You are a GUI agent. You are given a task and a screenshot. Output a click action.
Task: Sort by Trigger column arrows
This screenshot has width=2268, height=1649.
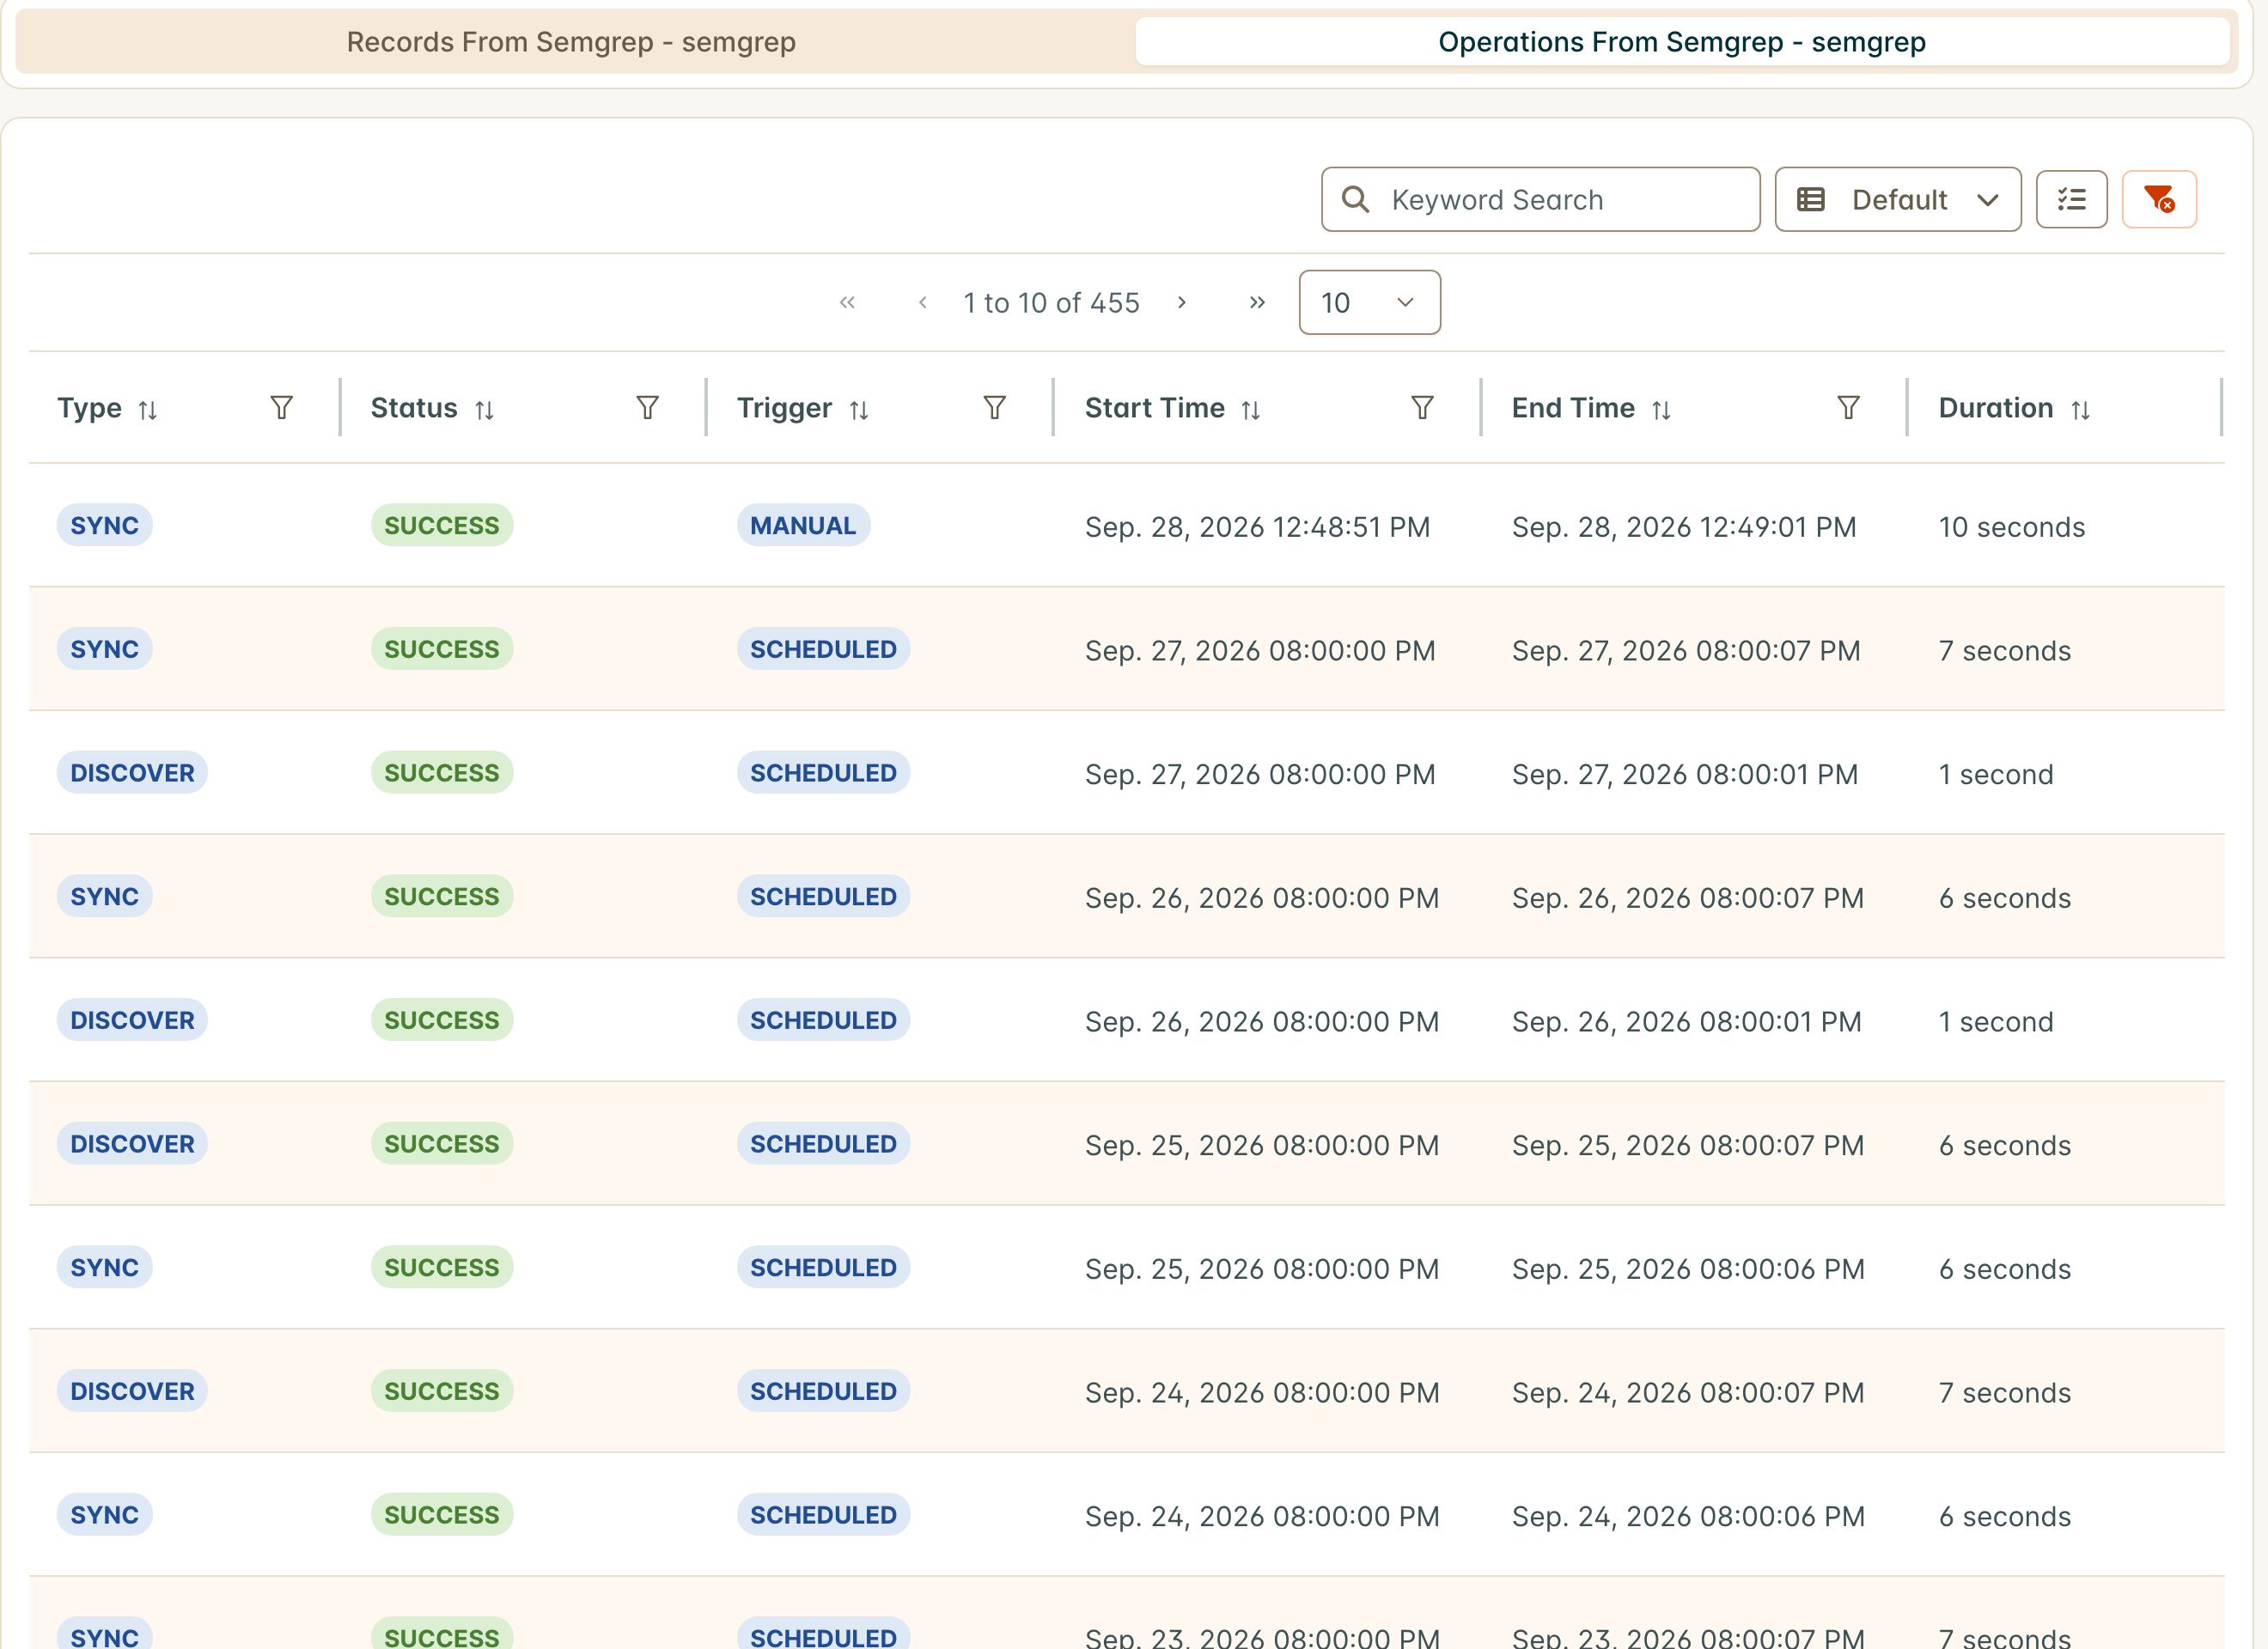pos(859,410)
